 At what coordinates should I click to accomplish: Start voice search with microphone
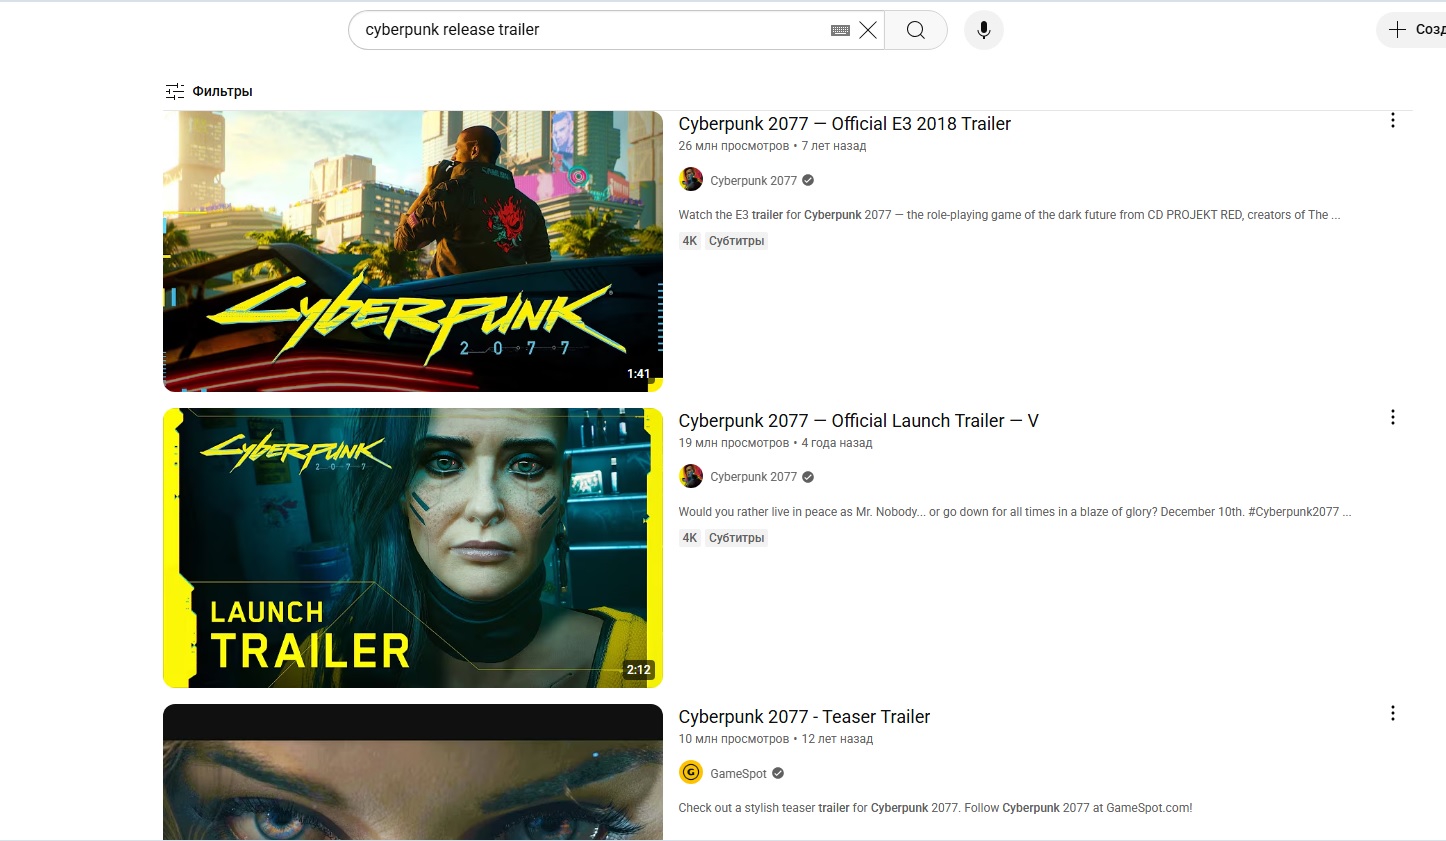984,30
